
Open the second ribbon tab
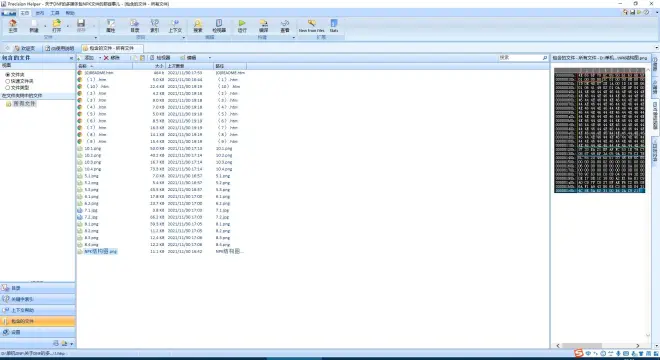(x=40, y=13)
